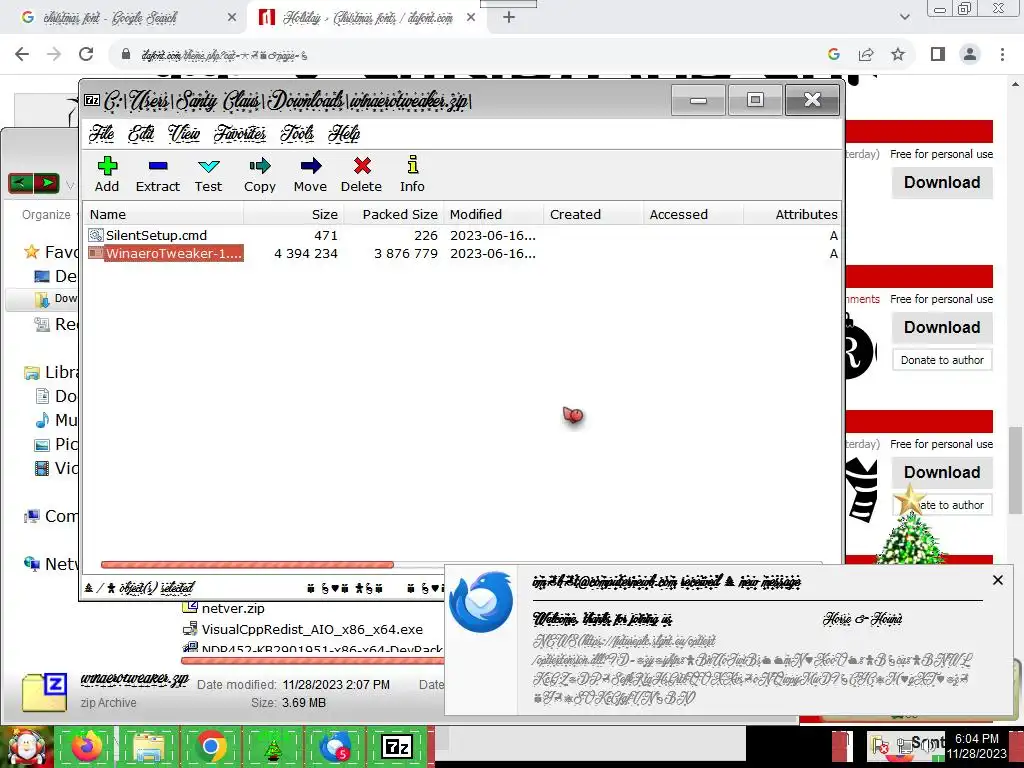The height and width of the screenshot is (768, 1024).
Task: Sort by the Created column header
Action: click(594, 214)
